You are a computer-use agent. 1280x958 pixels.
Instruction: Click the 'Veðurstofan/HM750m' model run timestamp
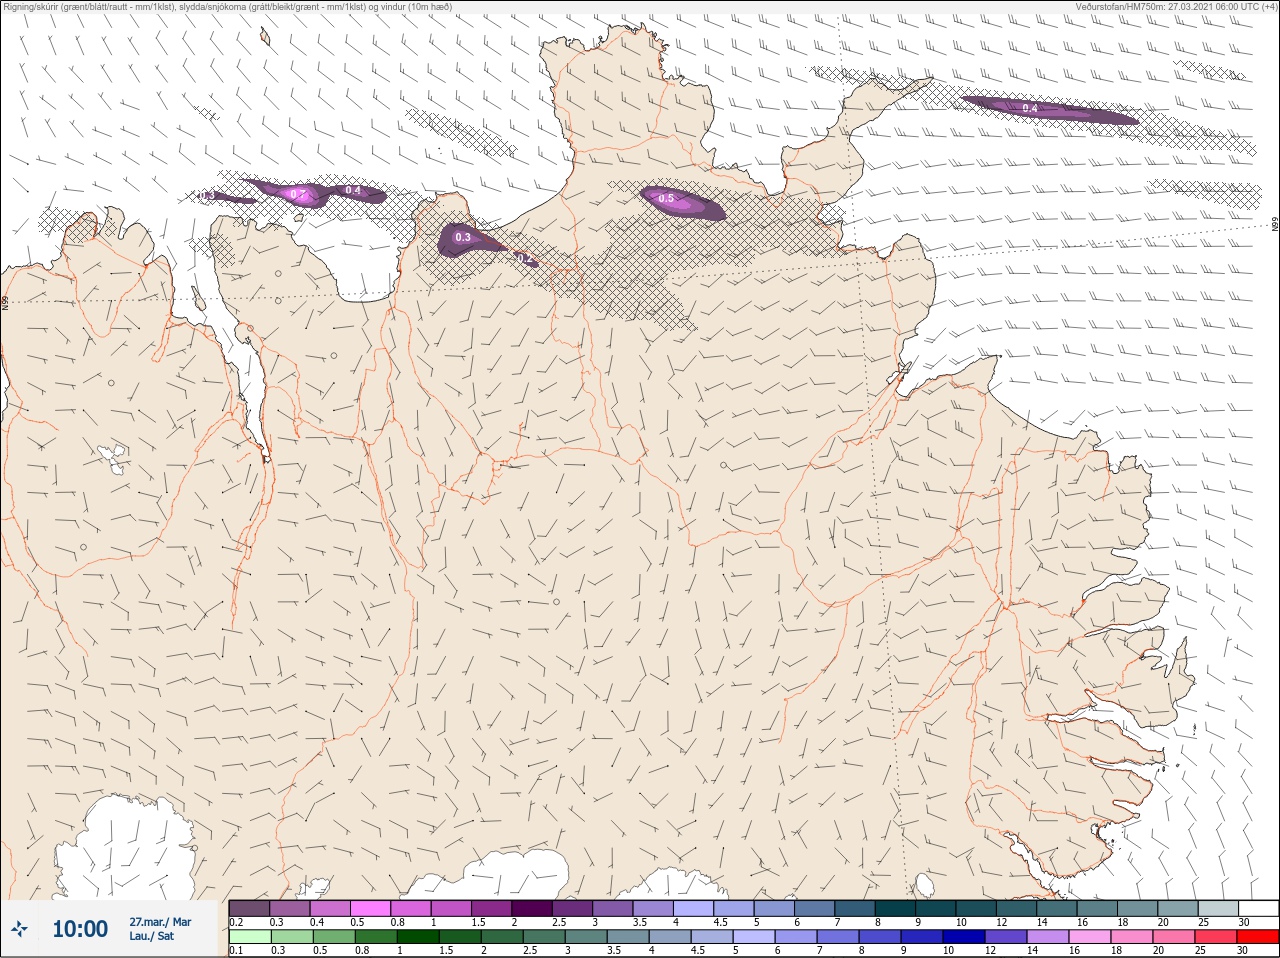coord(1175,6)
